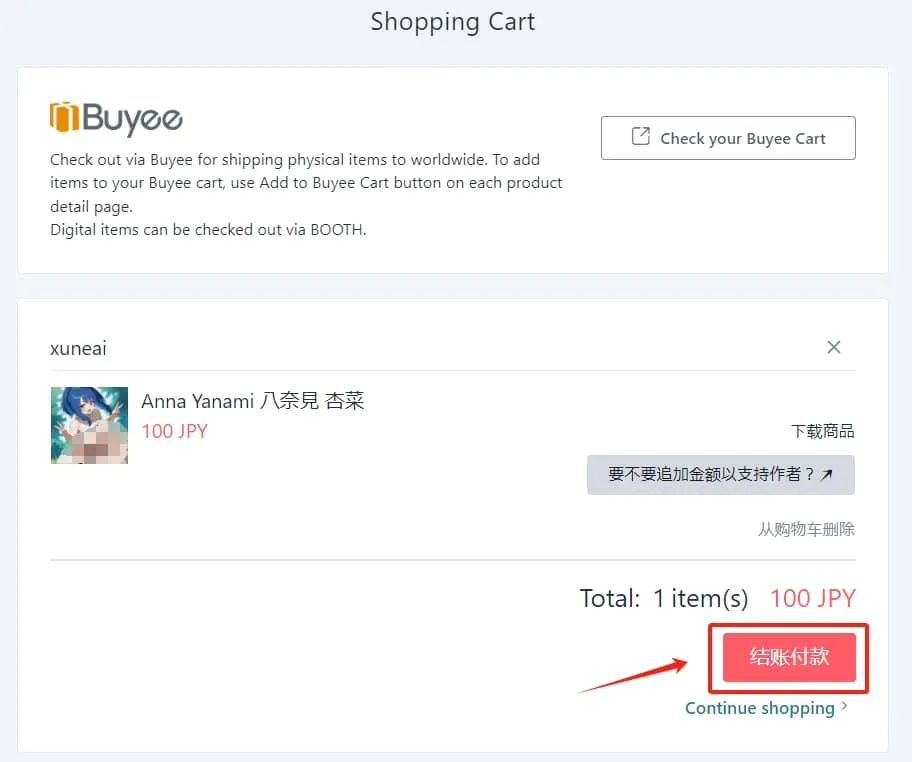Click the arrow icon on the support-author button

point(827,476)
